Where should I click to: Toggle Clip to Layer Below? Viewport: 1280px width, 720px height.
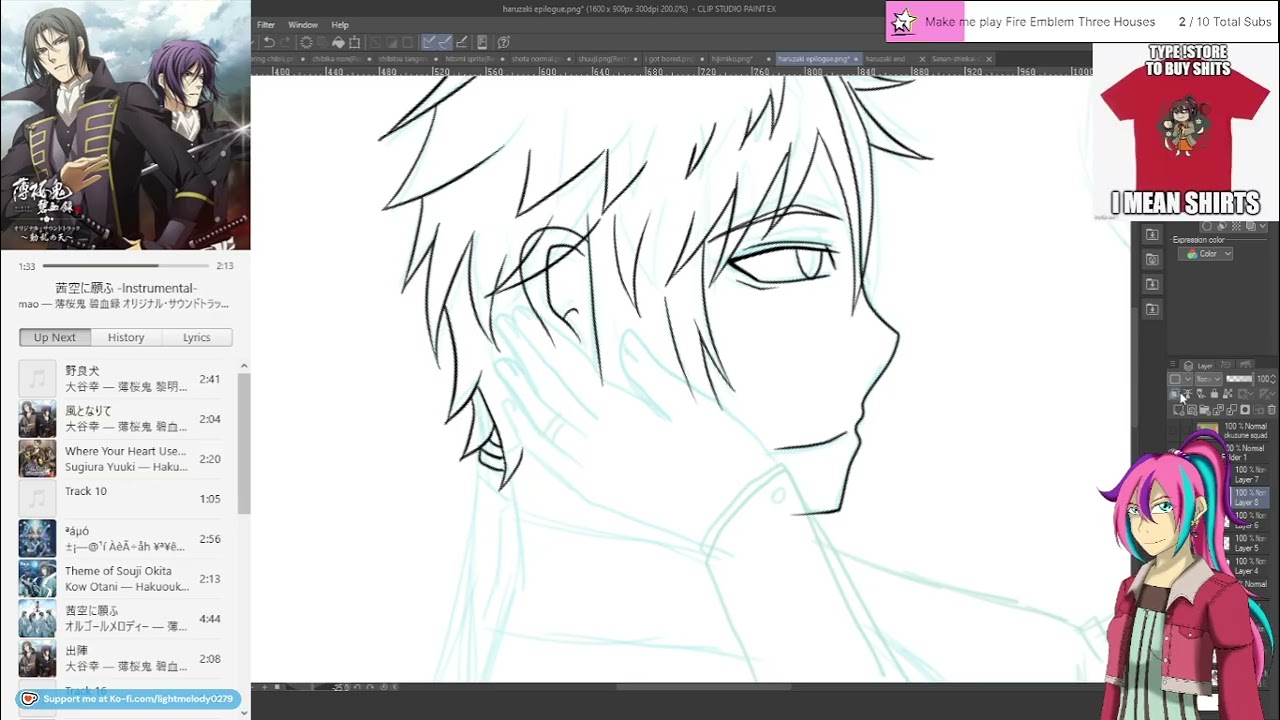coord(1176,395)
